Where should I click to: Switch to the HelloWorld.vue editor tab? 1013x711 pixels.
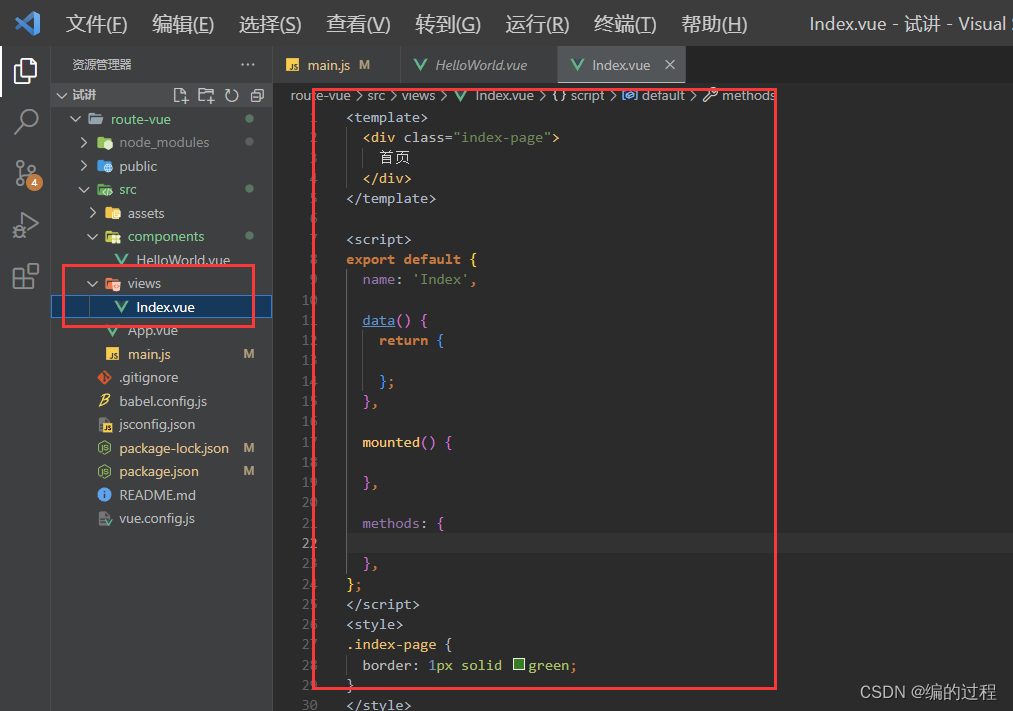coord(481,65)
